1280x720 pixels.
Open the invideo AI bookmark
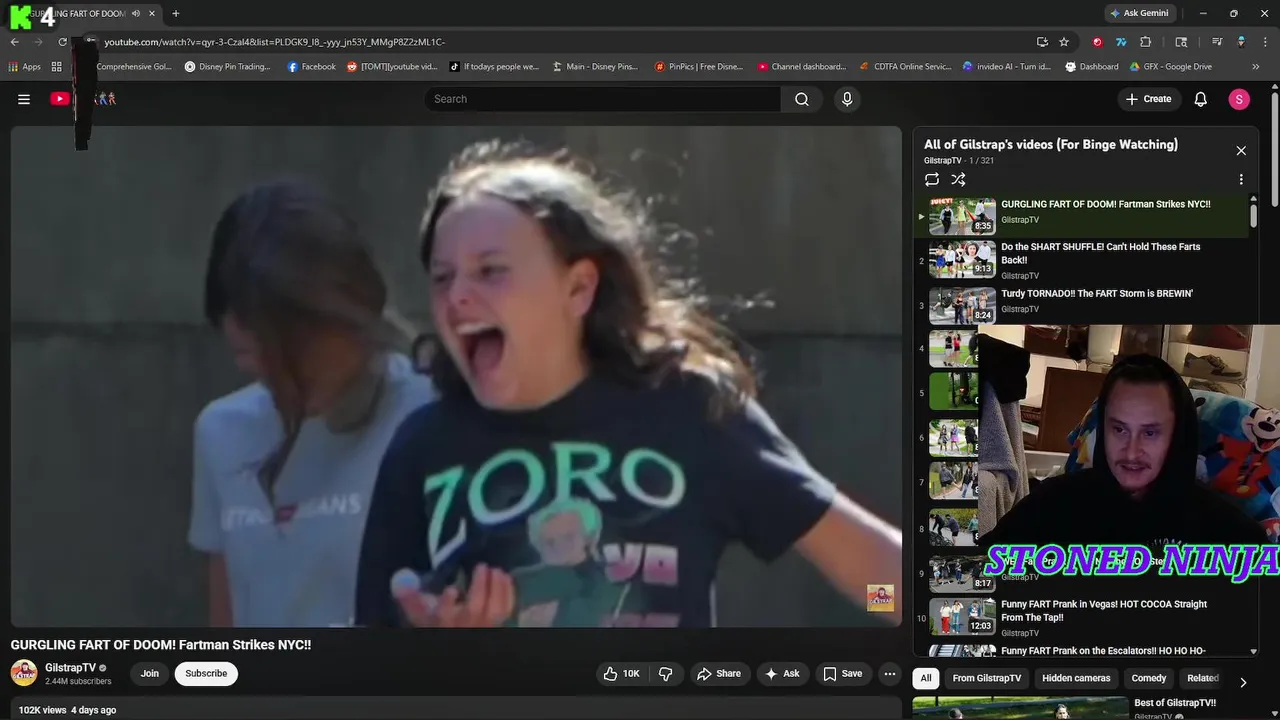tap(1007, 67)
